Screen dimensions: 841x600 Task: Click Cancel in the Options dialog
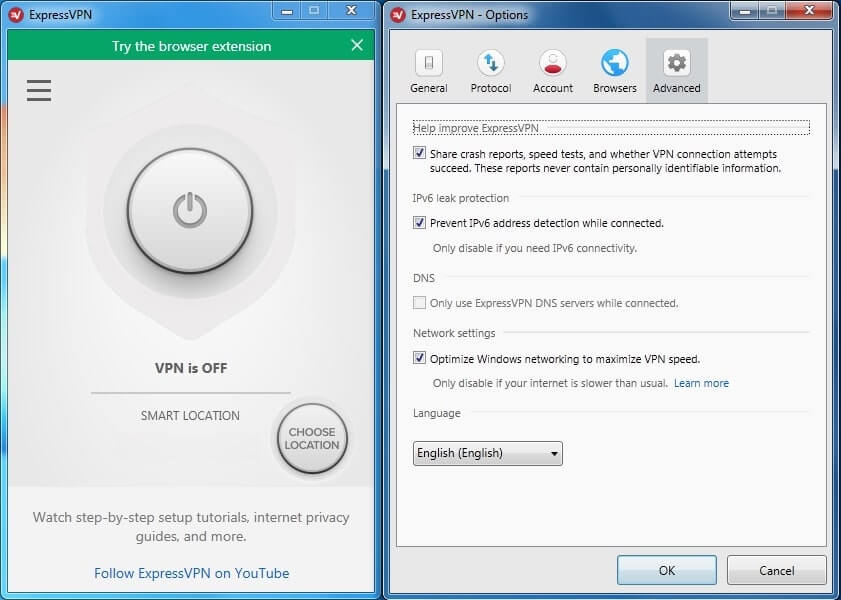pyautogui.click(x=777, y=571)
